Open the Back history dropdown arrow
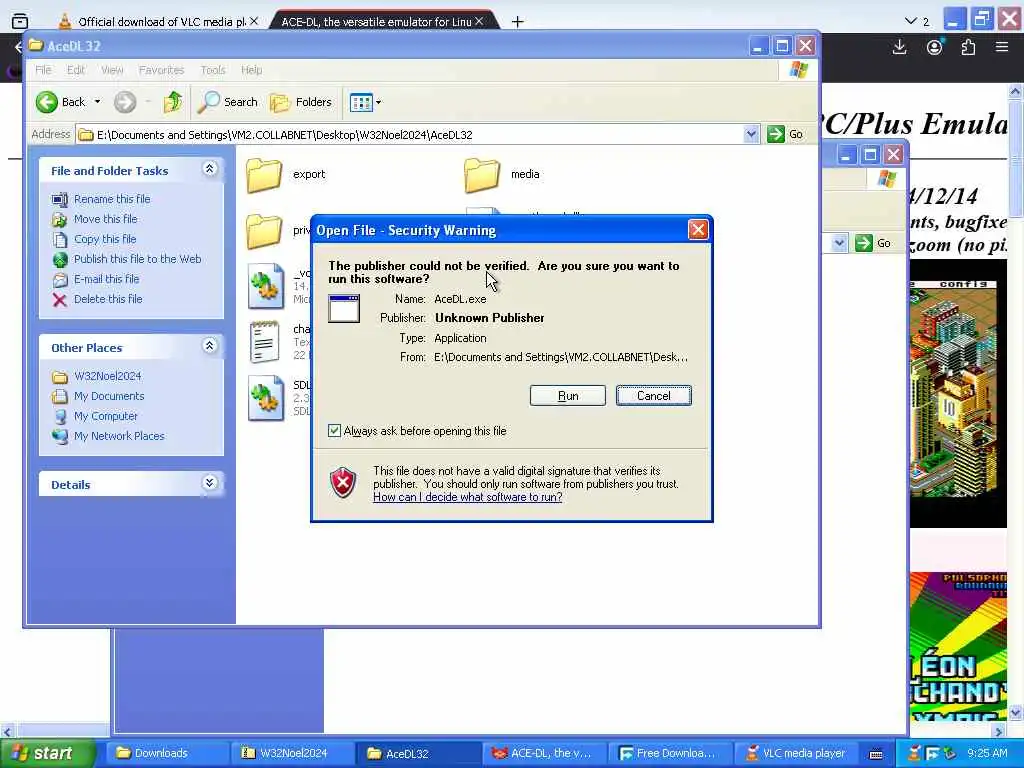The height and width of the screenshot is (768, 1024). (97, 102)
